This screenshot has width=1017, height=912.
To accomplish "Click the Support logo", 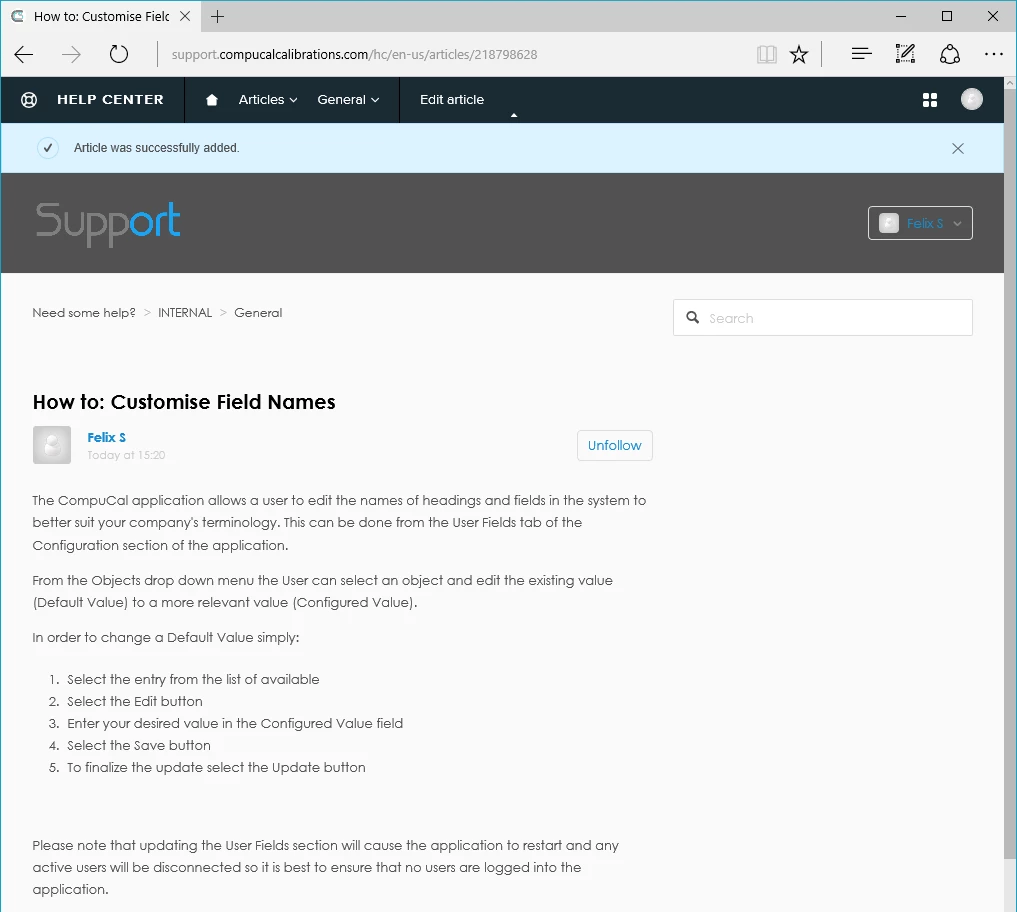I will point(108,223).
